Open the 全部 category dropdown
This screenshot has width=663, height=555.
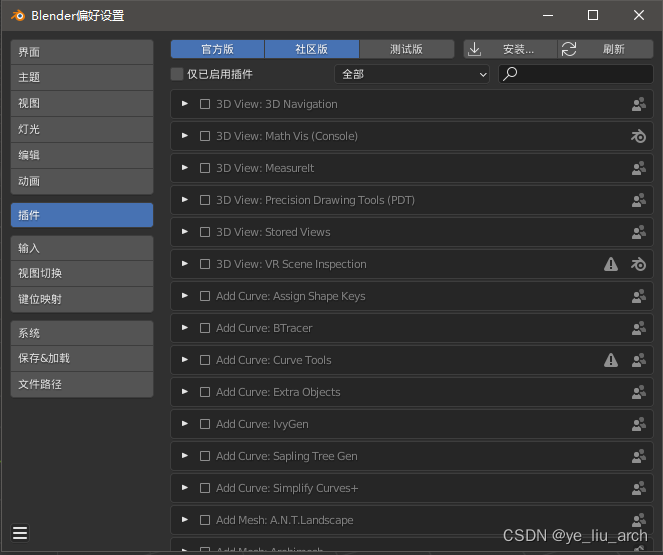pyautogui.click(x=412, y=74)
